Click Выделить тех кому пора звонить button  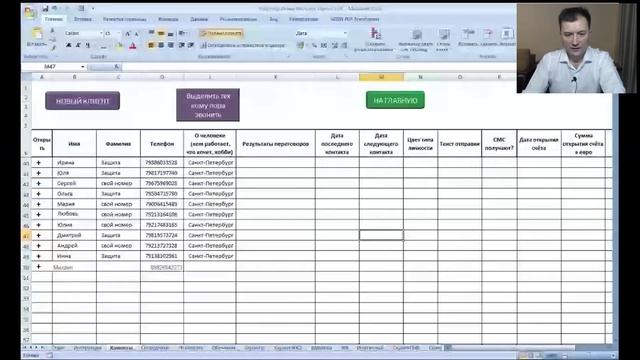(x=208, y=105)
